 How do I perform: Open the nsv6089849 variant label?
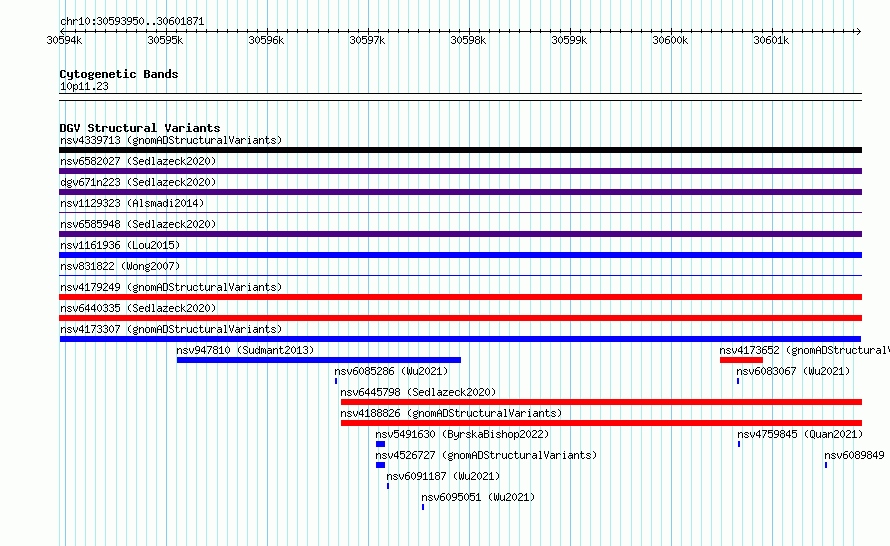point(854,455)
